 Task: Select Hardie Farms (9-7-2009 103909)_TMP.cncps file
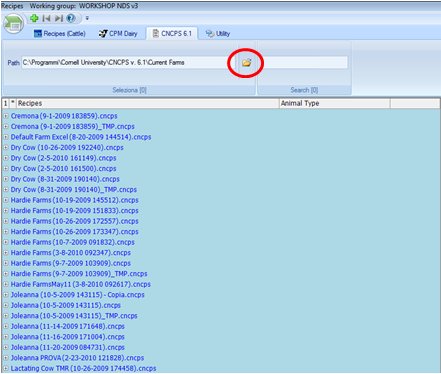pyautogui.click(x=79, y=274)
